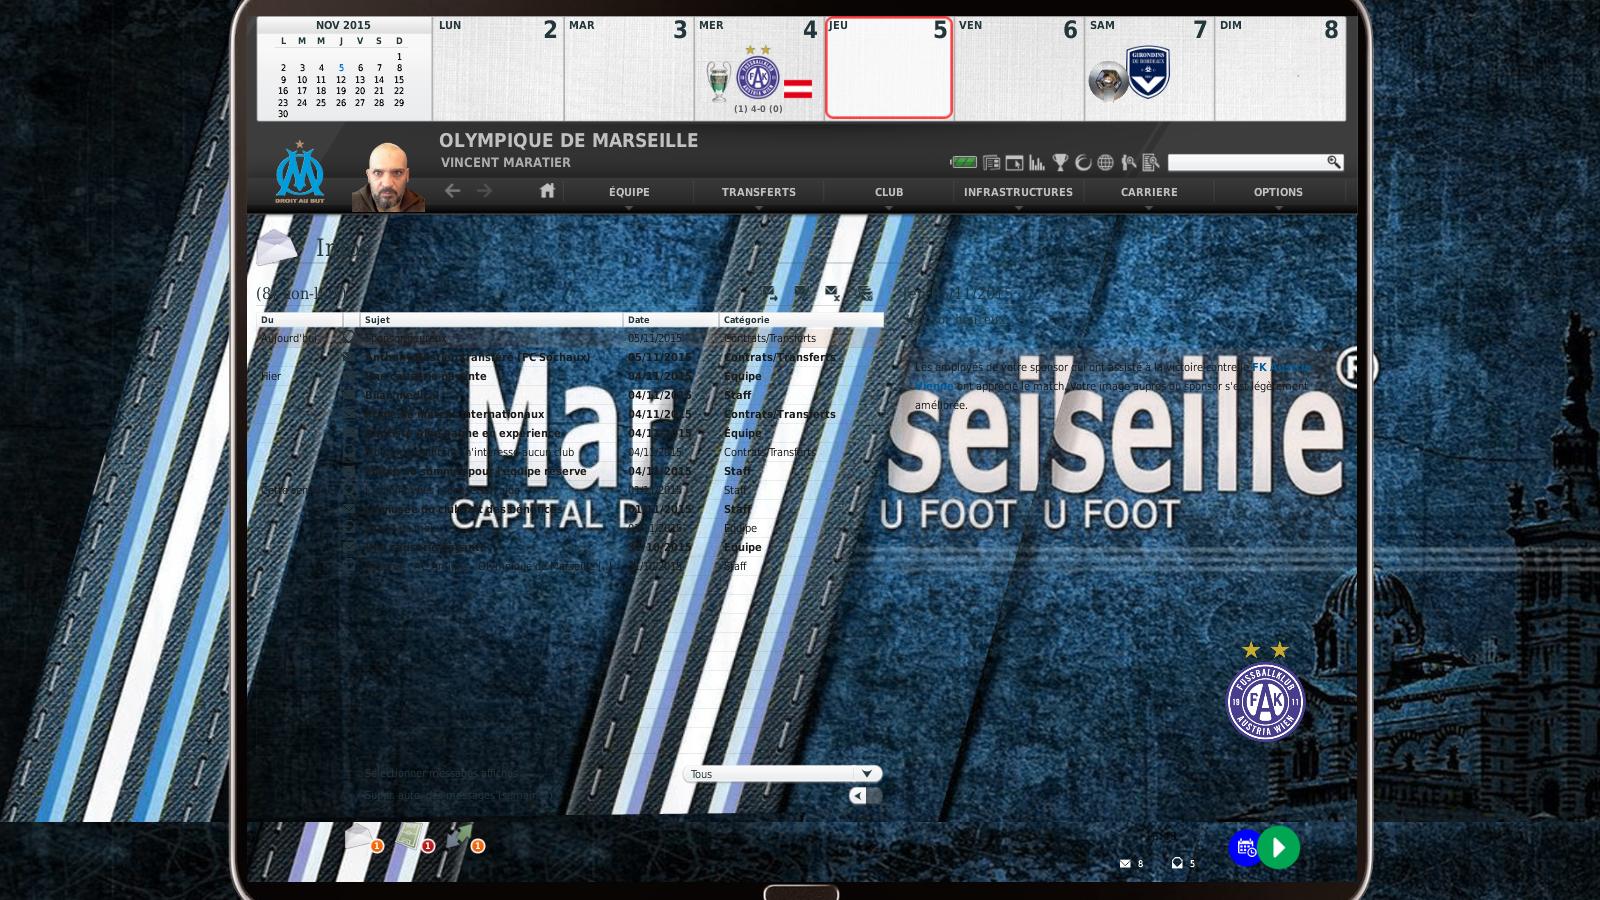Click the green battery status icon
The image size is (1600, 900).
[964, 162]
